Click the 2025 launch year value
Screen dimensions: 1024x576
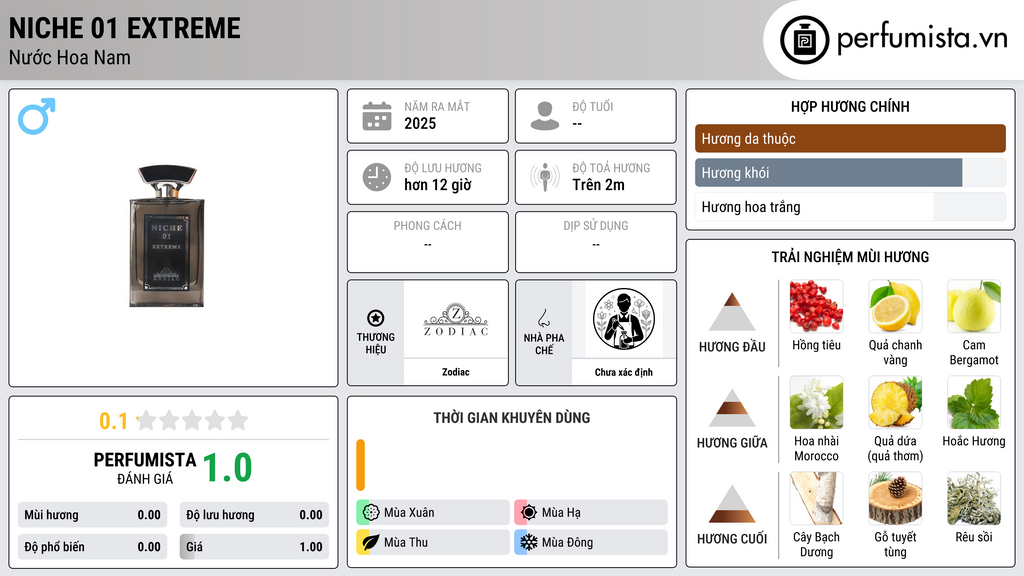click(x=420, y=123)
